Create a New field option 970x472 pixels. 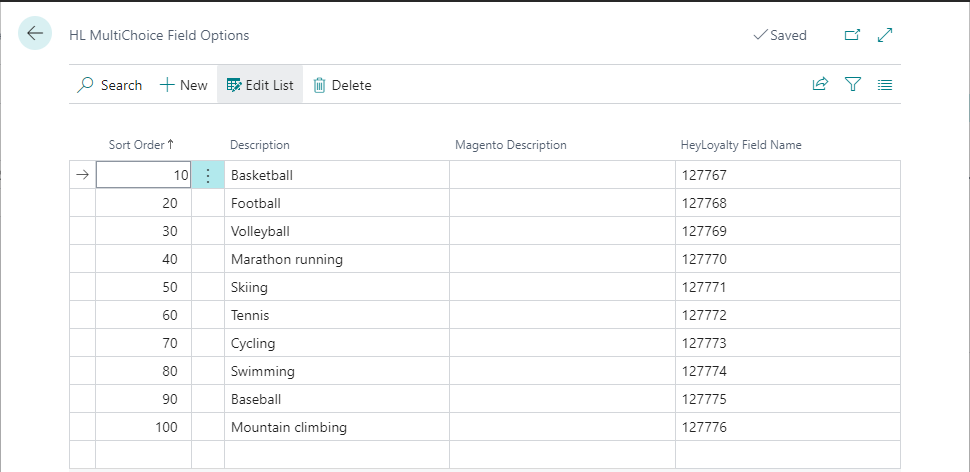tap(184, 85)
